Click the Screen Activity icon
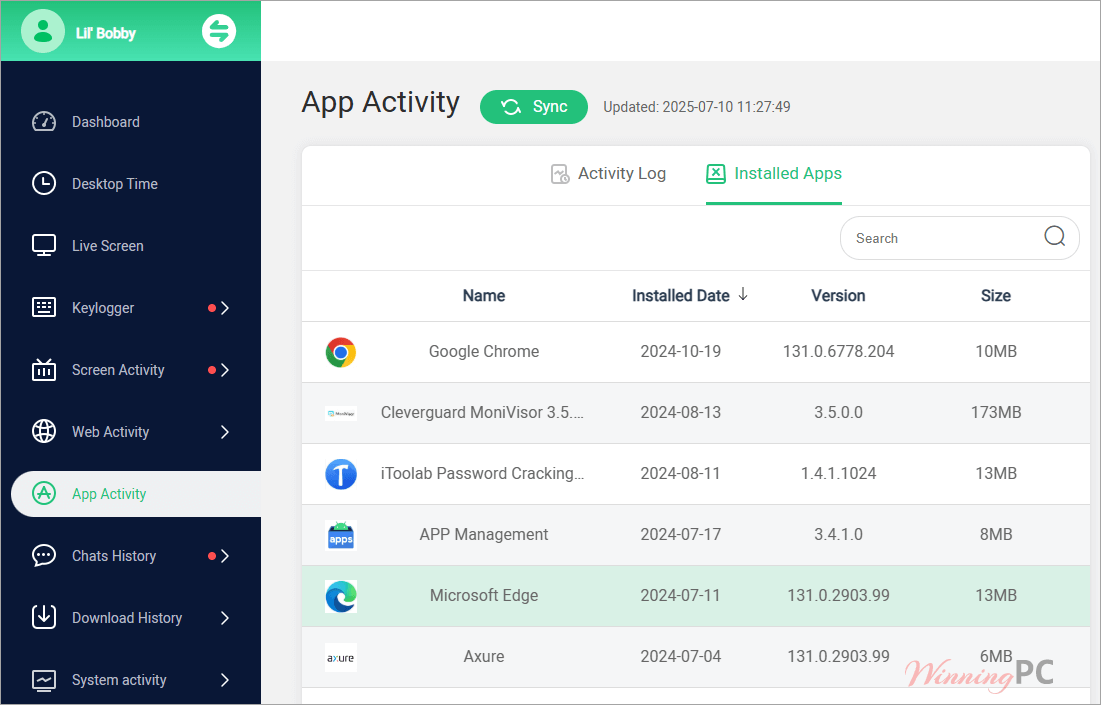 (44, 369)
